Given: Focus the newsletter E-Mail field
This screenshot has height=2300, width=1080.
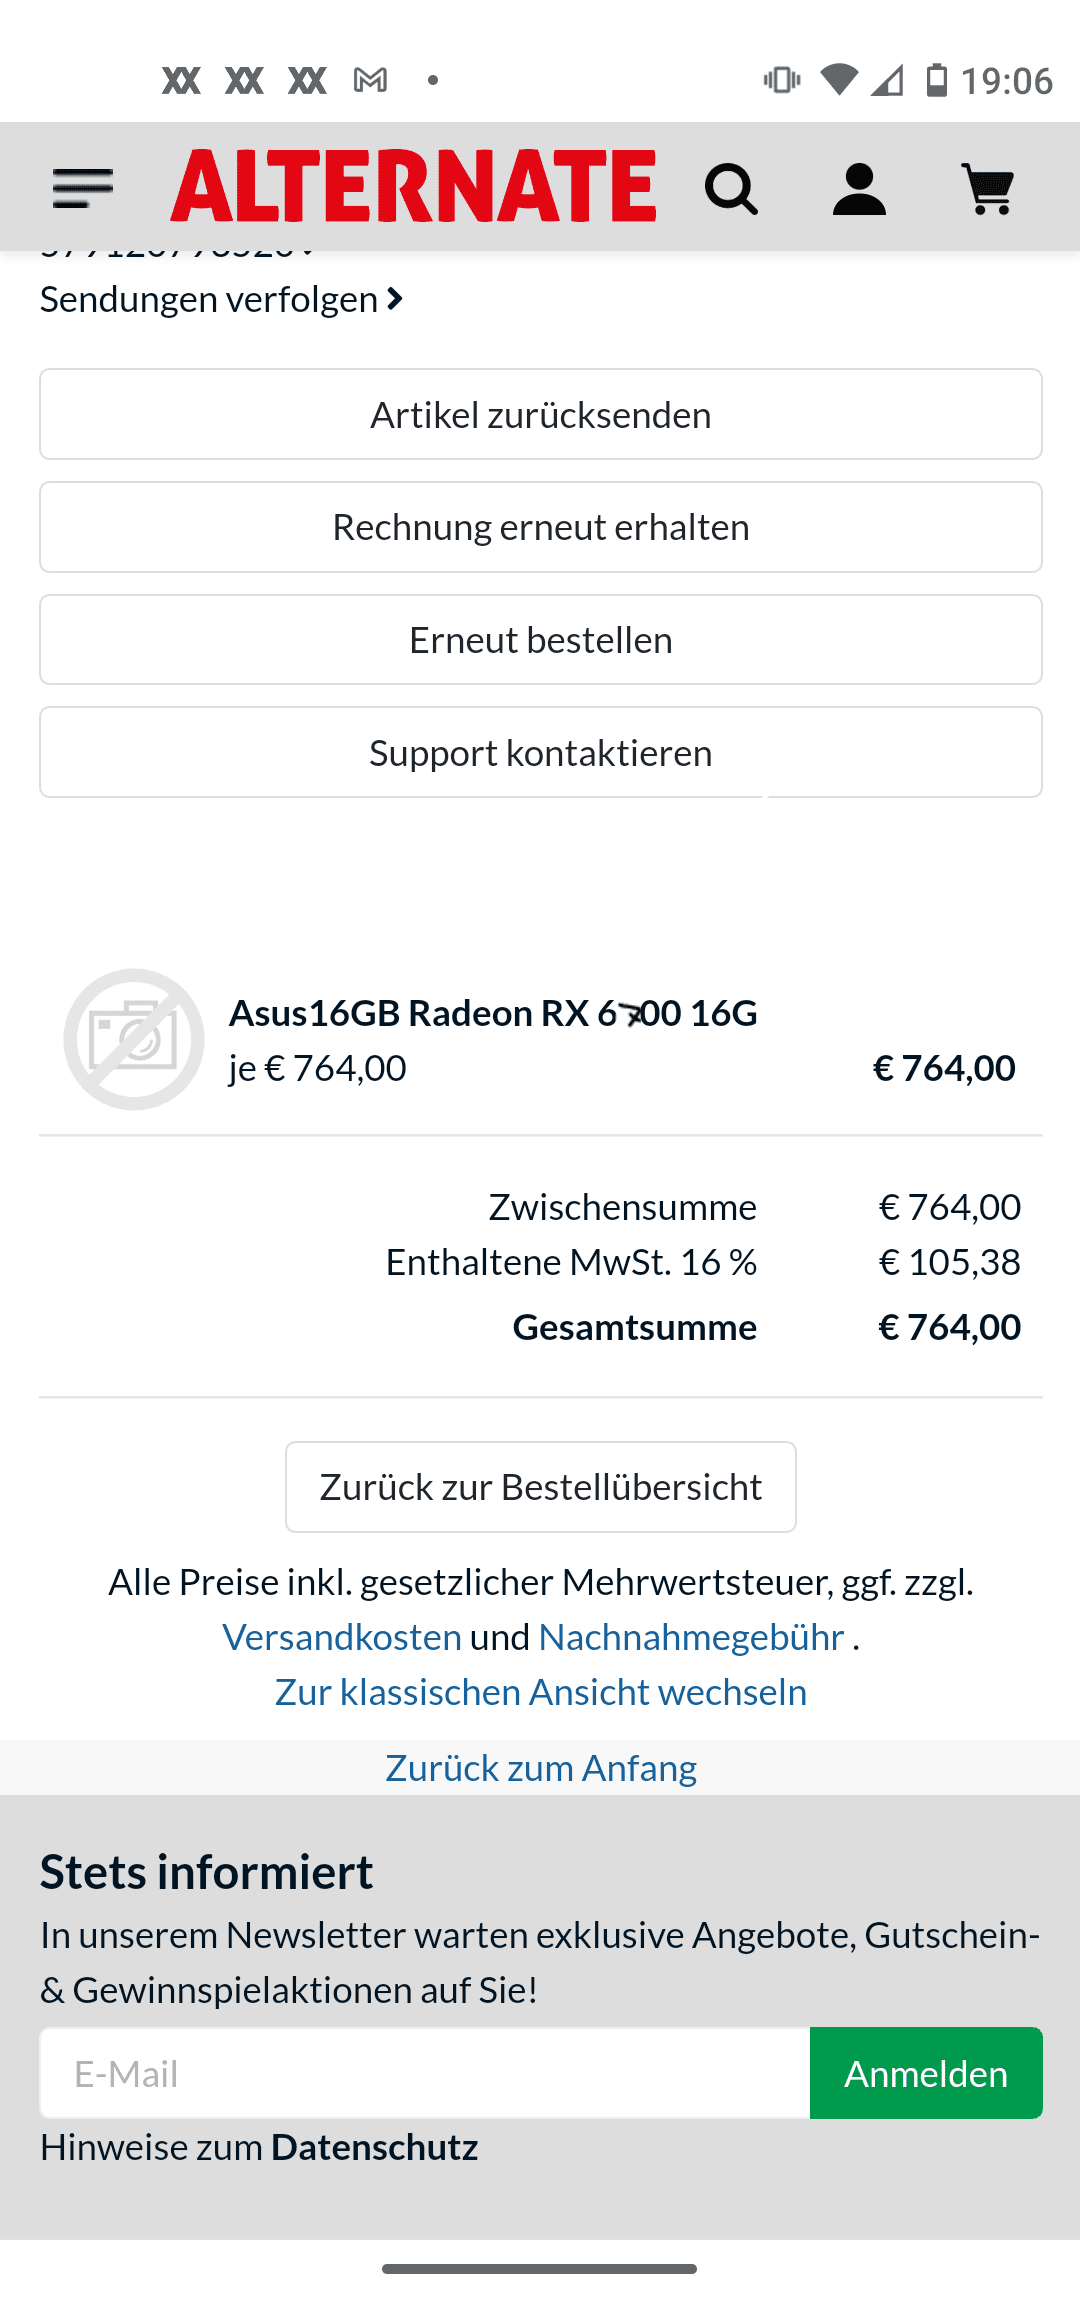Looking at the screenshot, I should pos(425,2073).
